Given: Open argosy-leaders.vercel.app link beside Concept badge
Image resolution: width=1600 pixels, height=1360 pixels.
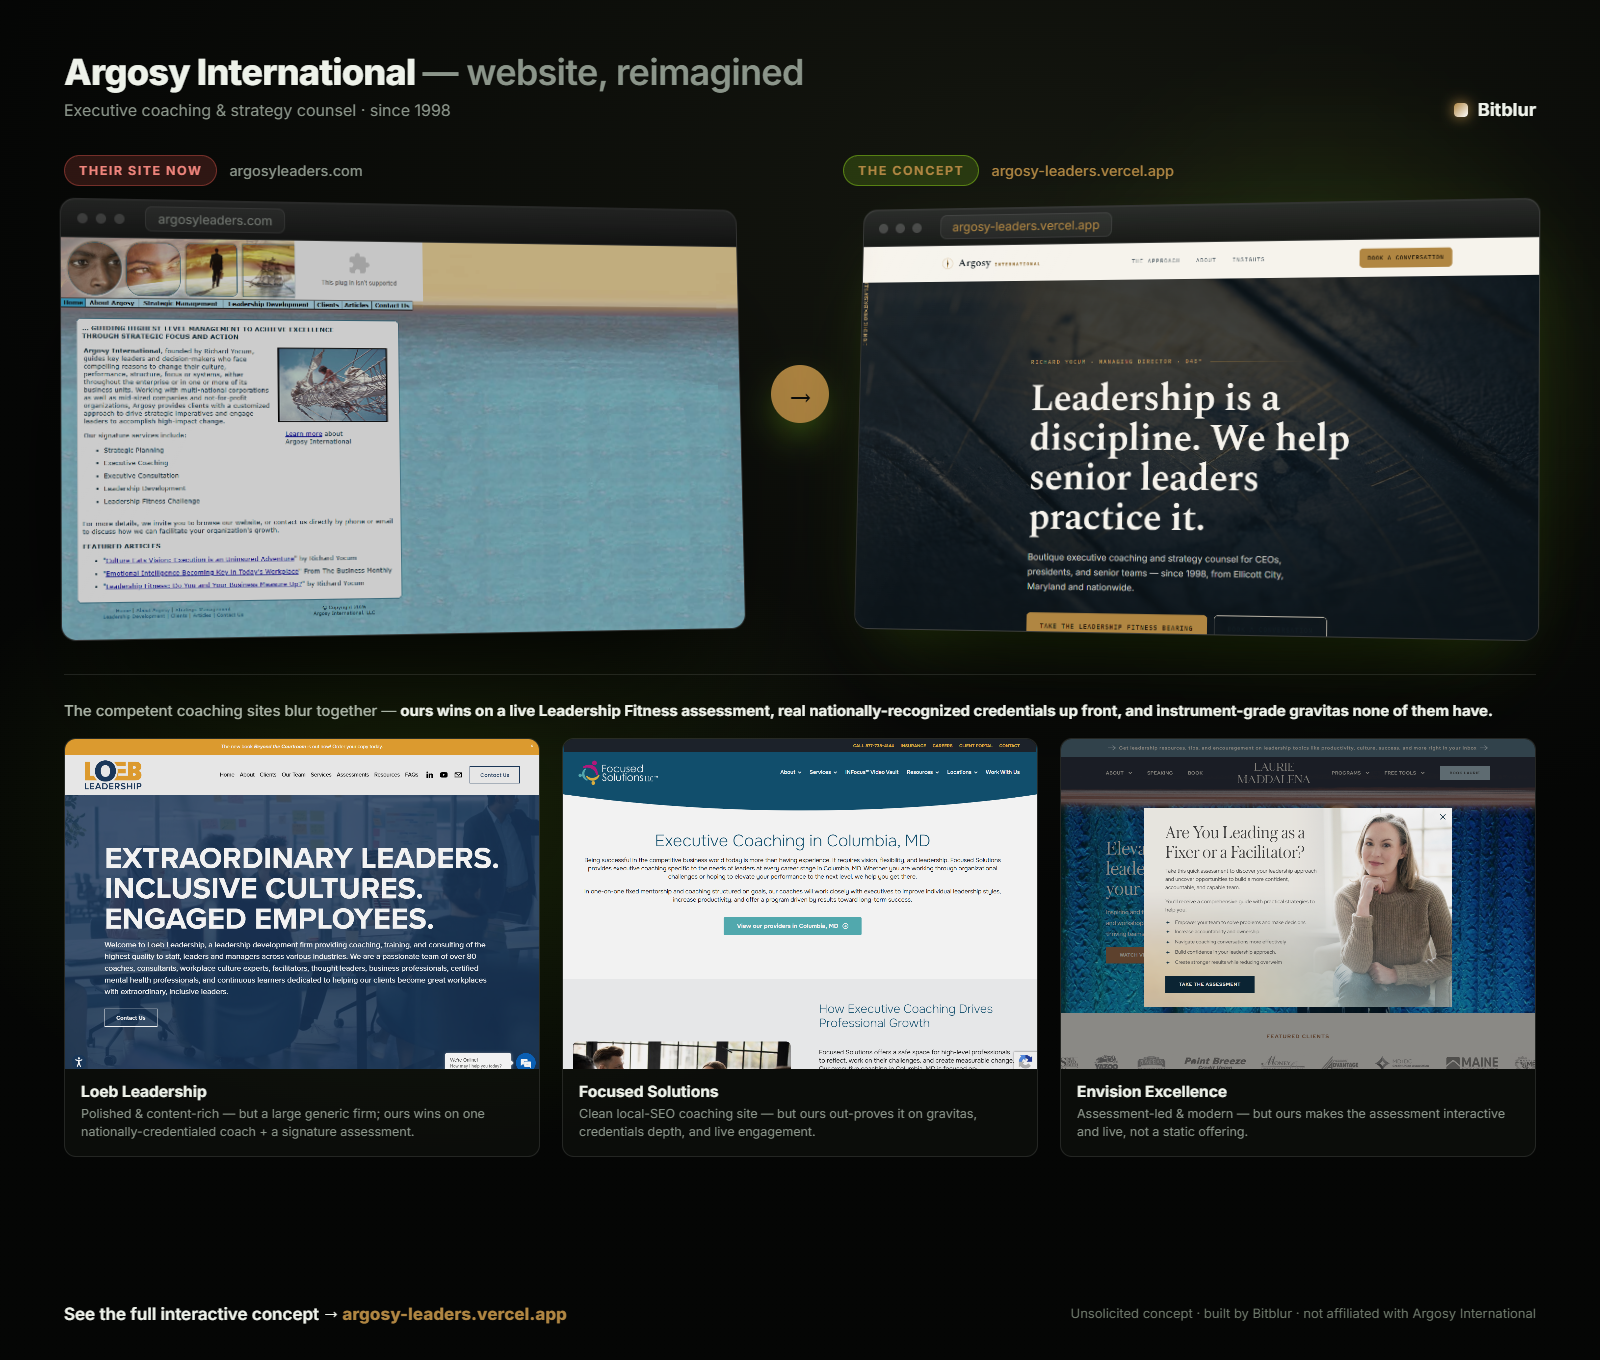Looking at the screenshot, I should (1082, 171).
